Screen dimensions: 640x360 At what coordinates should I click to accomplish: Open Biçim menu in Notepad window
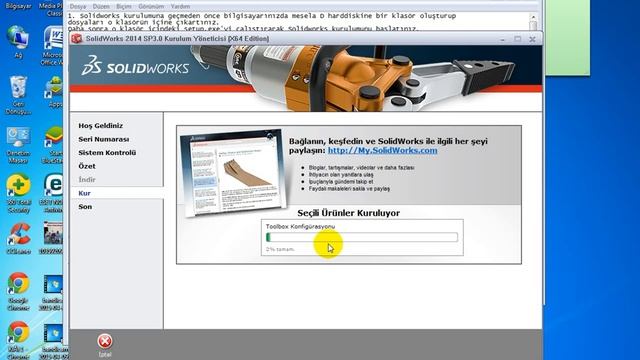coord(124,7)
